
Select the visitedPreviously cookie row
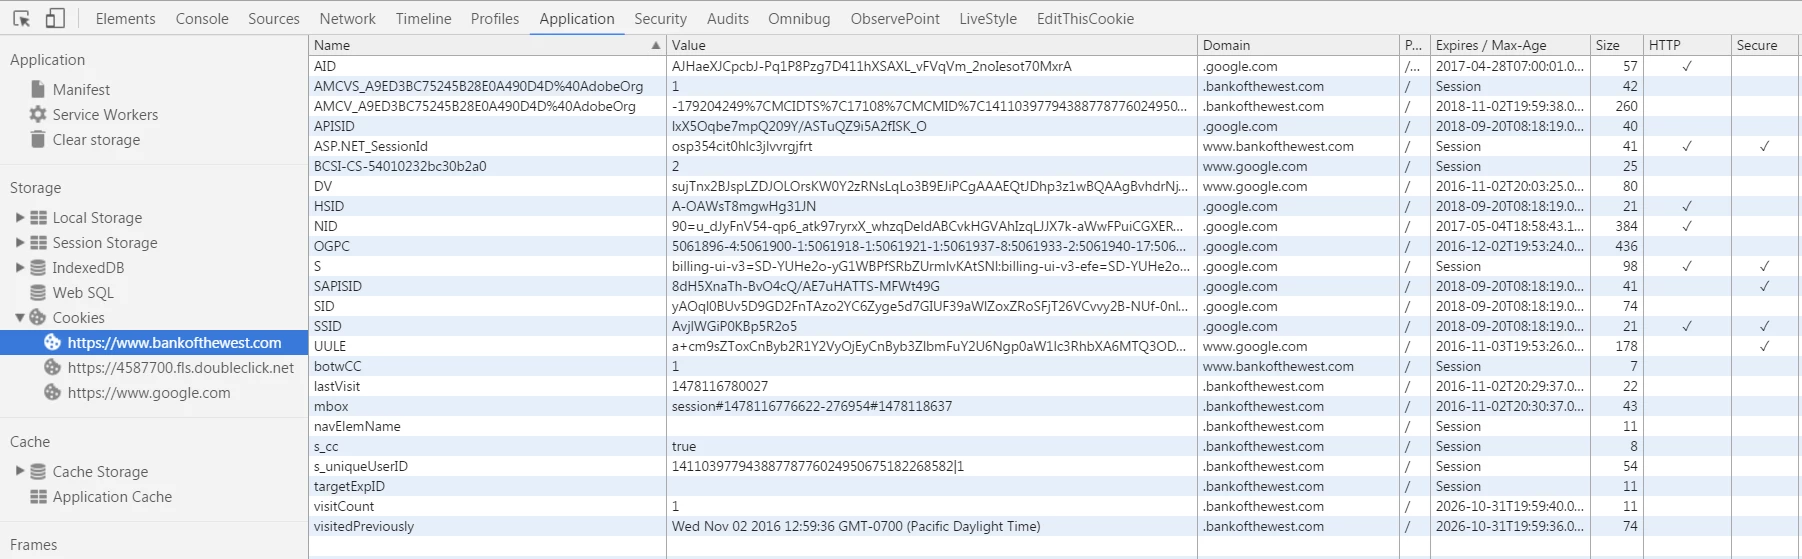point(1054,526)
